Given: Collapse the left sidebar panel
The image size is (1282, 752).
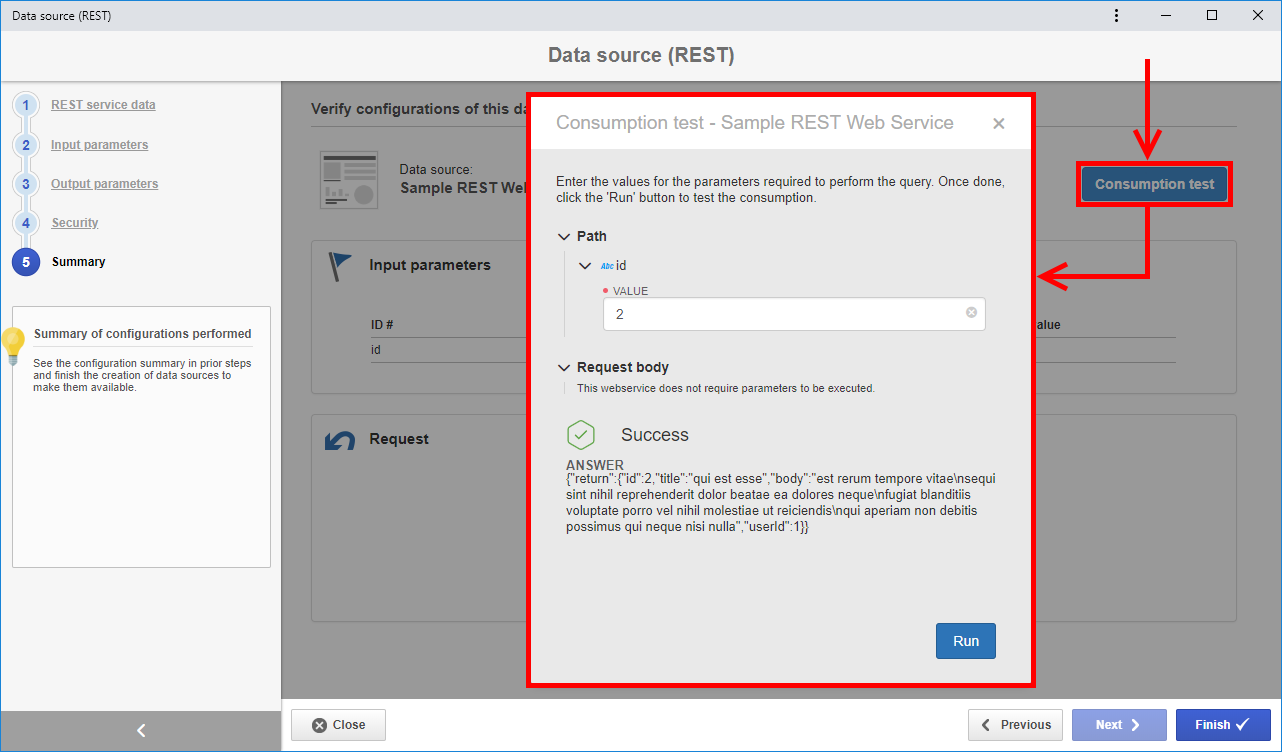Looking at the screenshot, I should [x=141, y=731].
